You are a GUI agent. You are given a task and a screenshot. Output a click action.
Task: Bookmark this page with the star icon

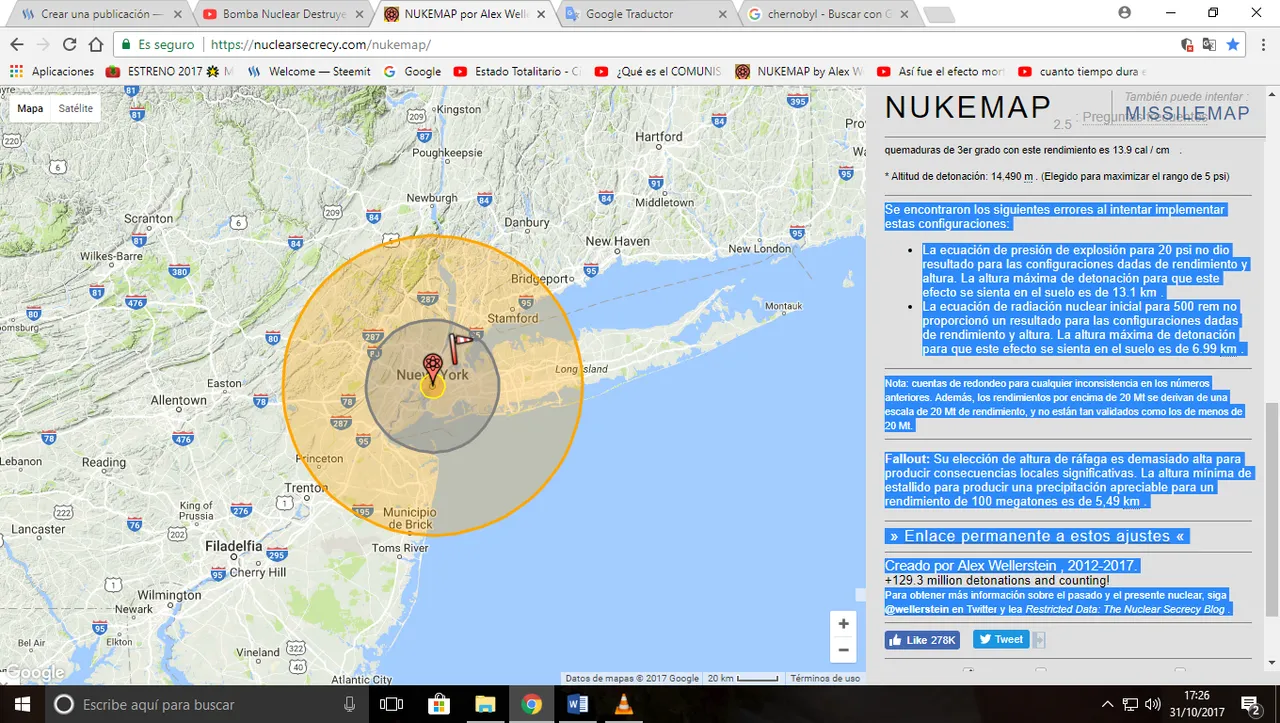coord(1233,44)
